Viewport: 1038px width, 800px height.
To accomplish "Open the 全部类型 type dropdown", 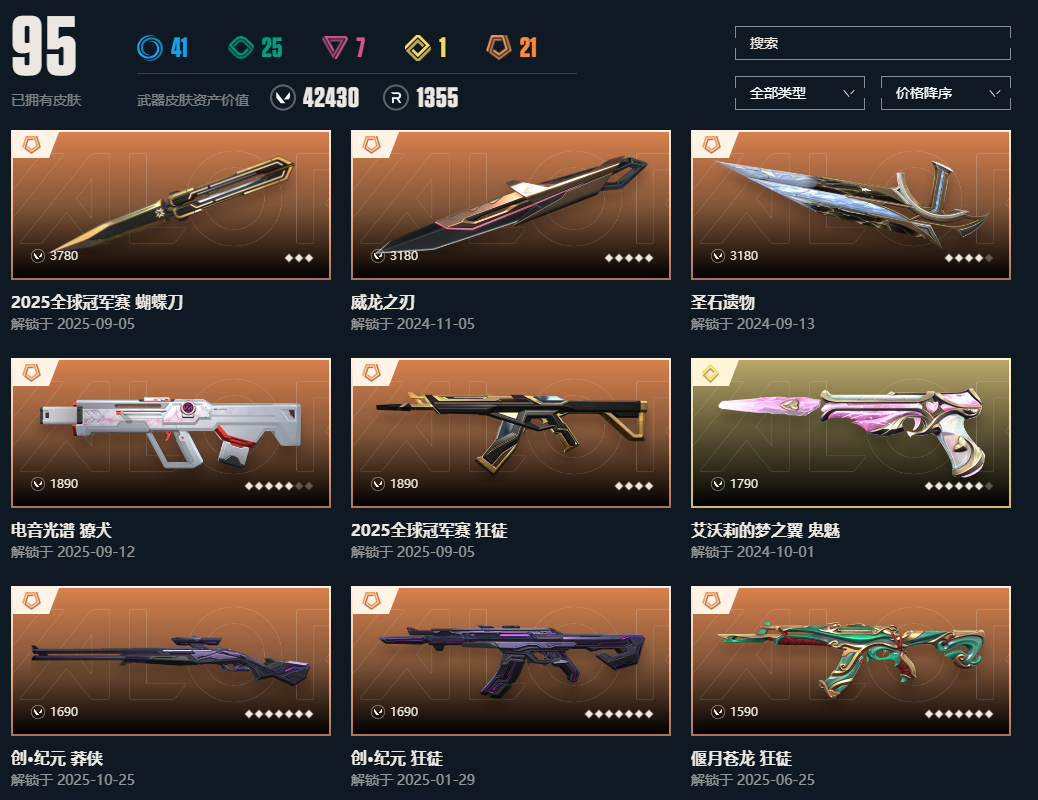I will 800,93.
